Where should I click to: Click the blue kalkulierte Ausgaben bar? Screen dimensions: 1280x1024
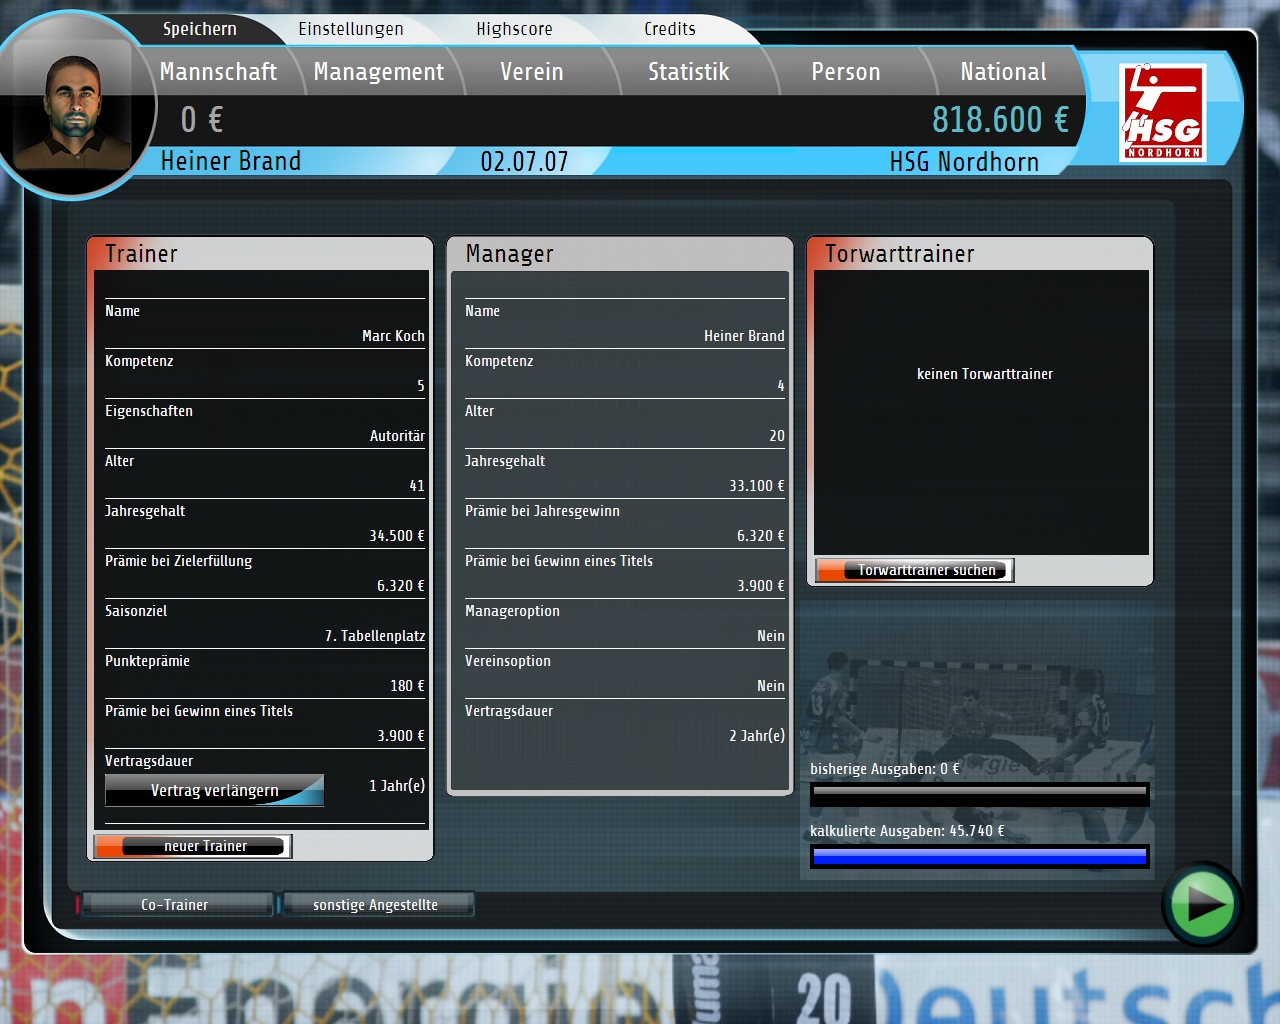point(979,856)
